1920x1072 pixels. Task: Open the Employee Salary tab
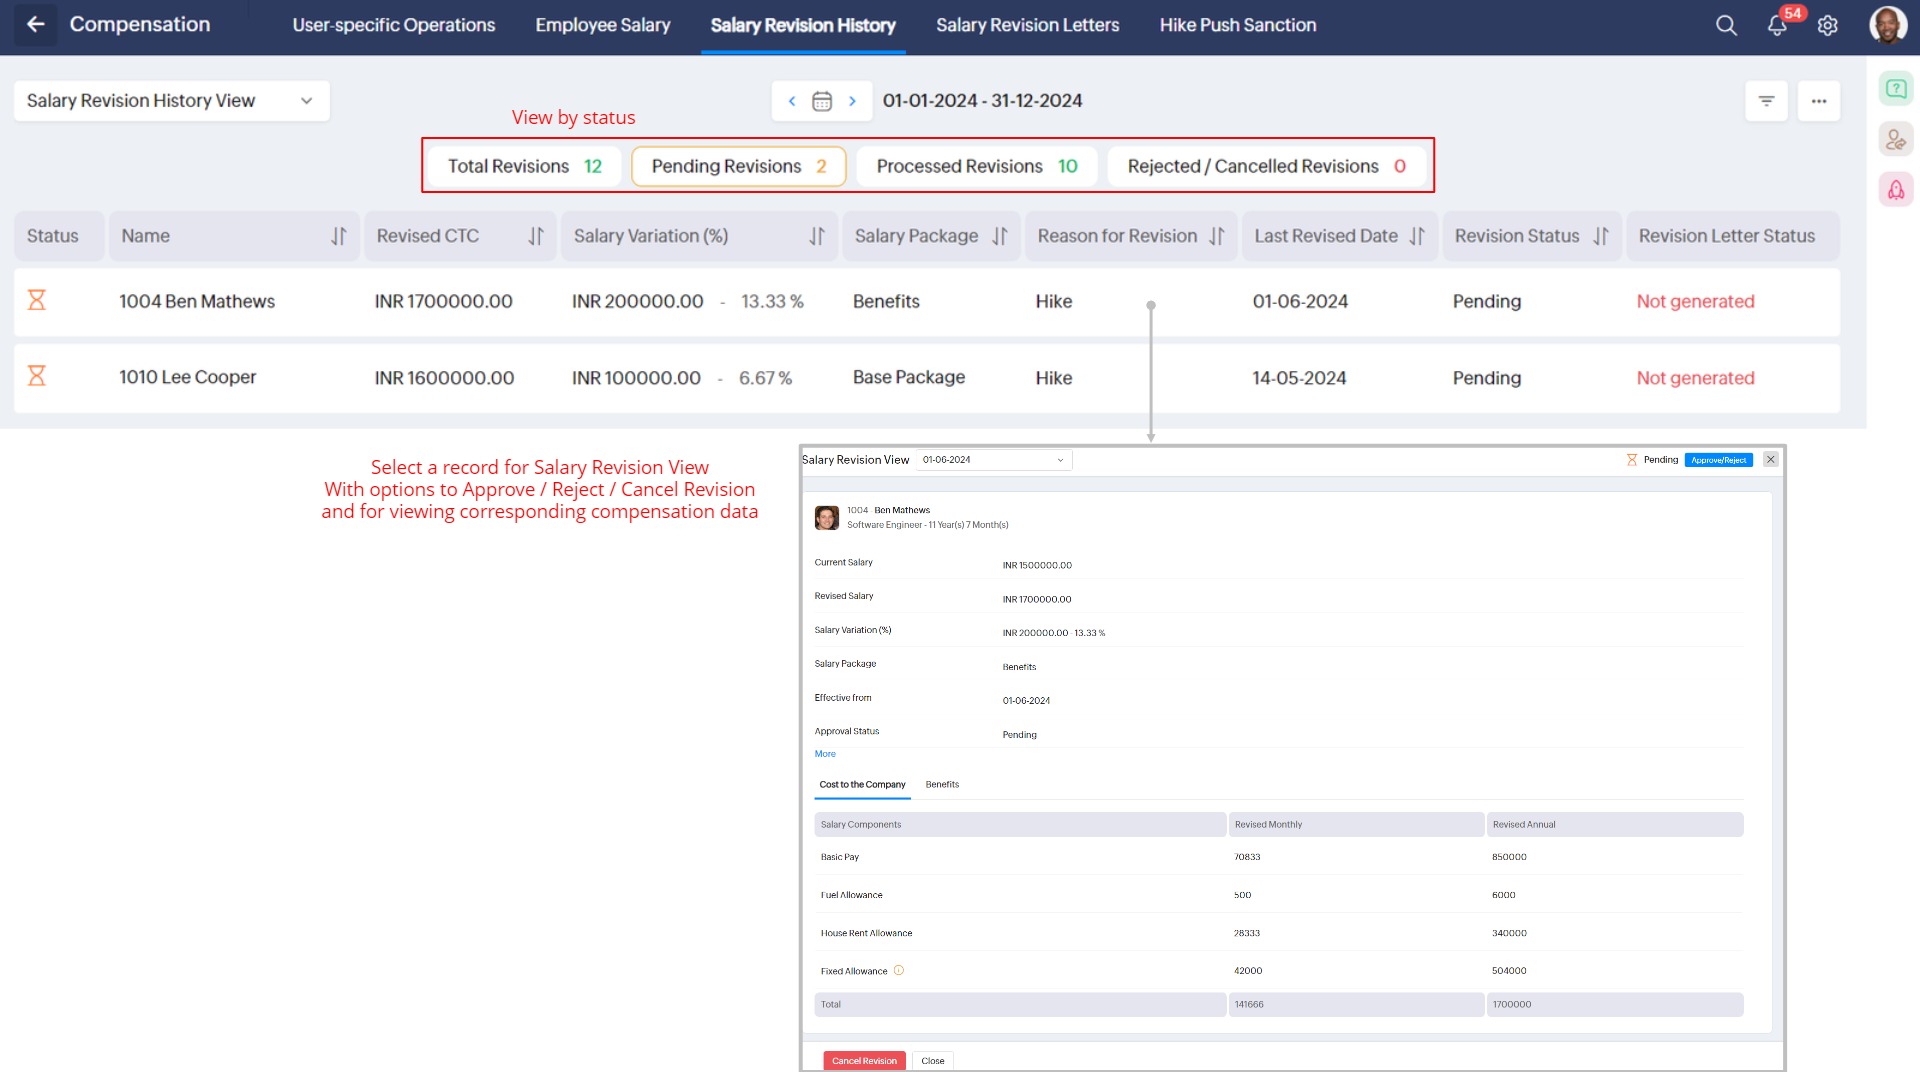pos(602,25)
